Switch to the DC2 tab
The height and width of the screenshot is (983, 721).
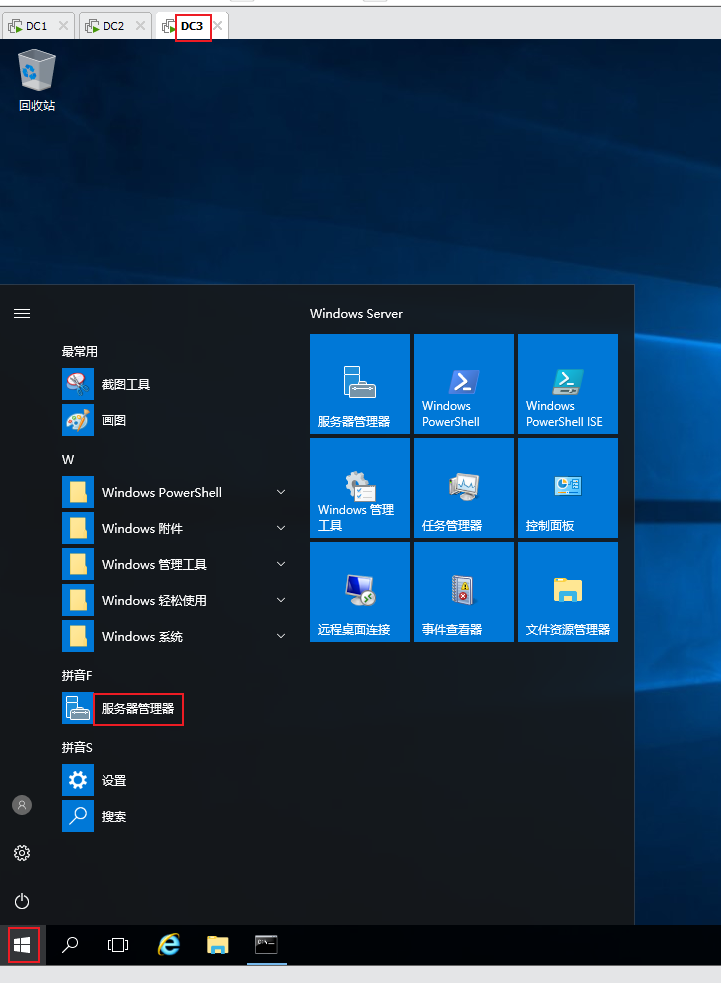click(x=113, y=26)
